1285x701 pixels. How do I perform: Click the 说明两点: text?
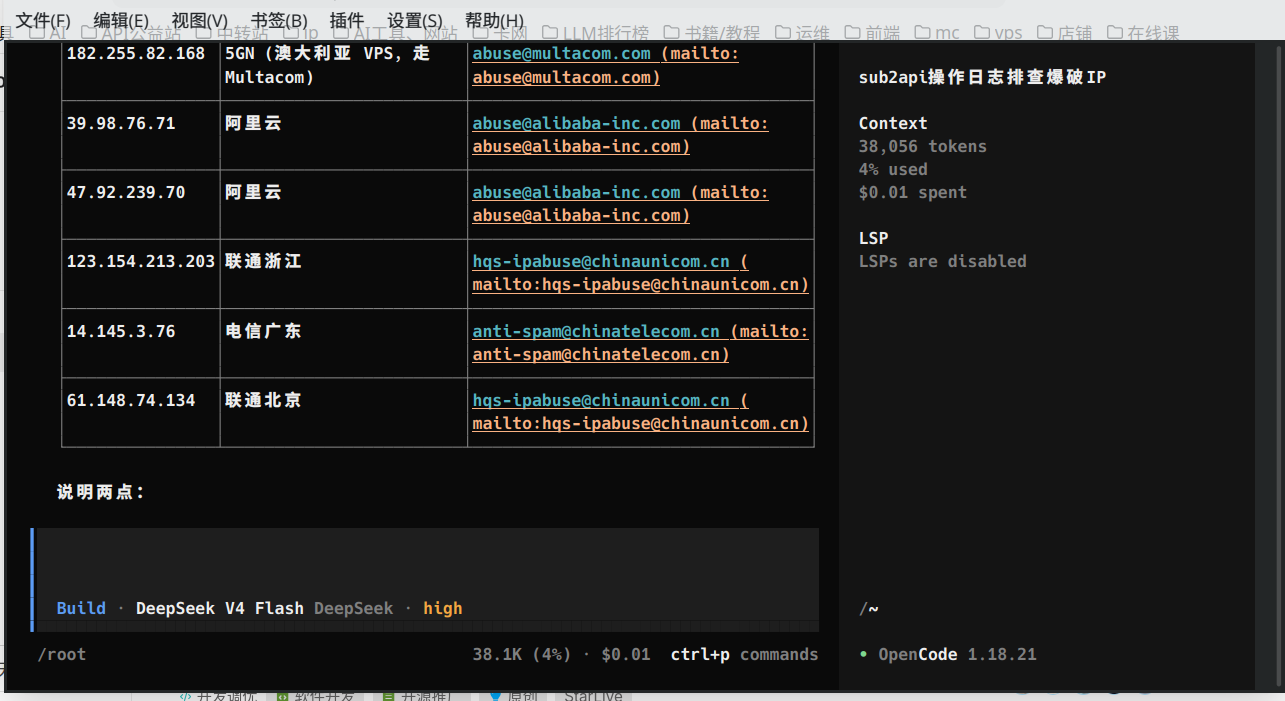pos(101,492)
